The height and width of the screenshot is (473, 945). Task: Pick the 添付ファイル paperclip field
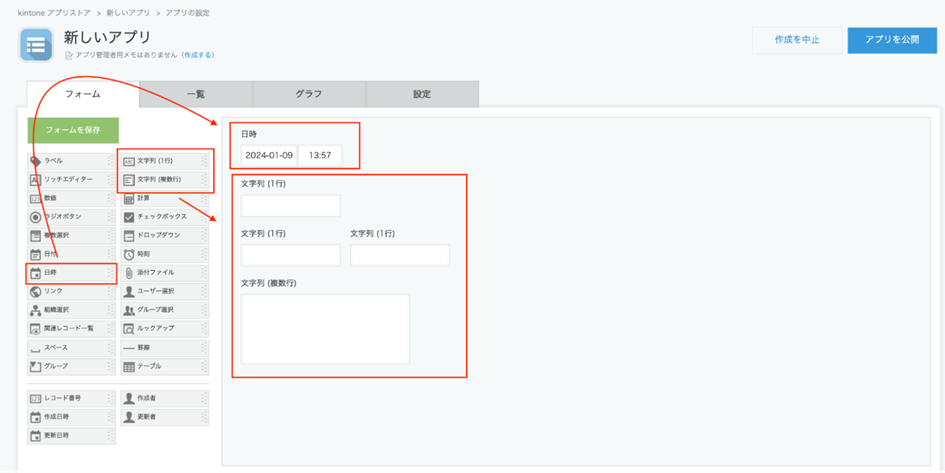pyautogui.click(x=129, y=272)
